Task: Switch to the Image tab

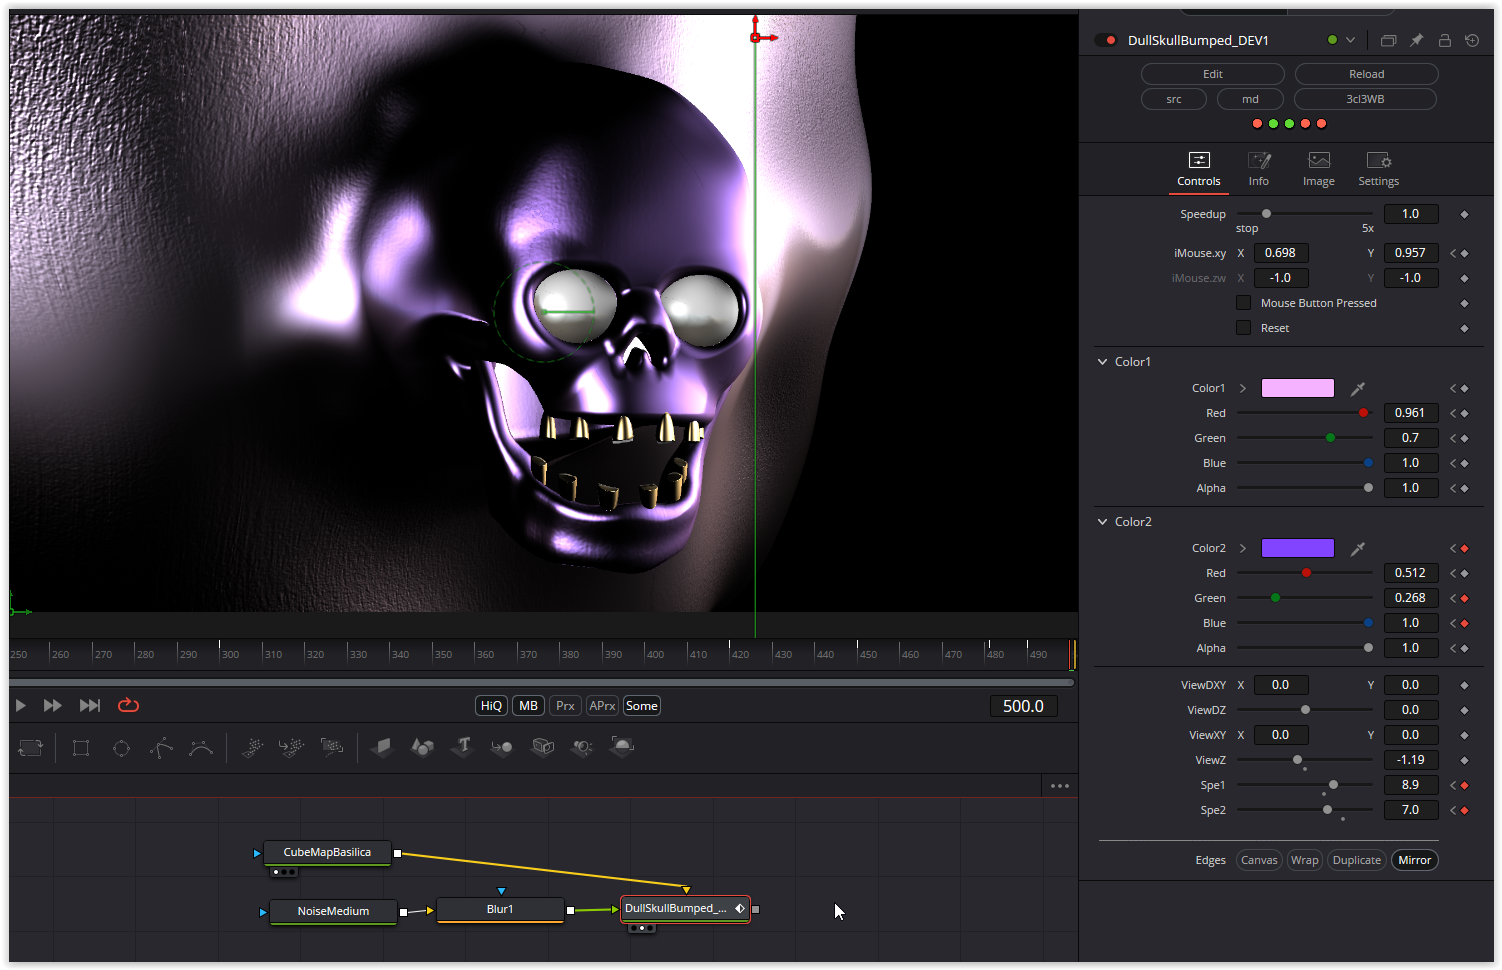Action: 1319,169
